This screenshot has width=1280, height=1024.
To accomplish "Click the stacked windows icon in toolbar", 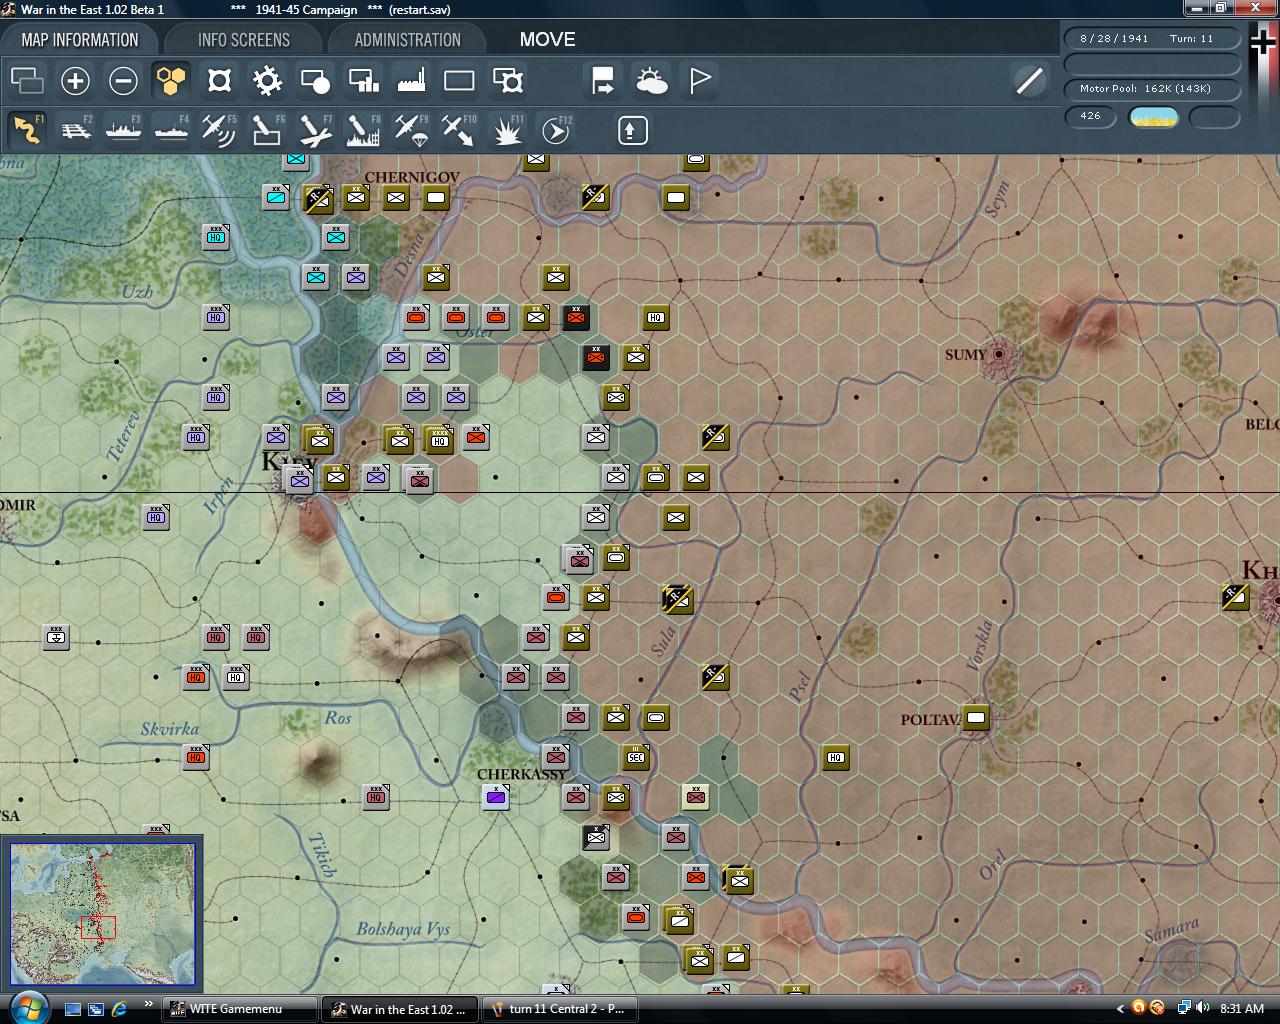I will tap(27, 81).
